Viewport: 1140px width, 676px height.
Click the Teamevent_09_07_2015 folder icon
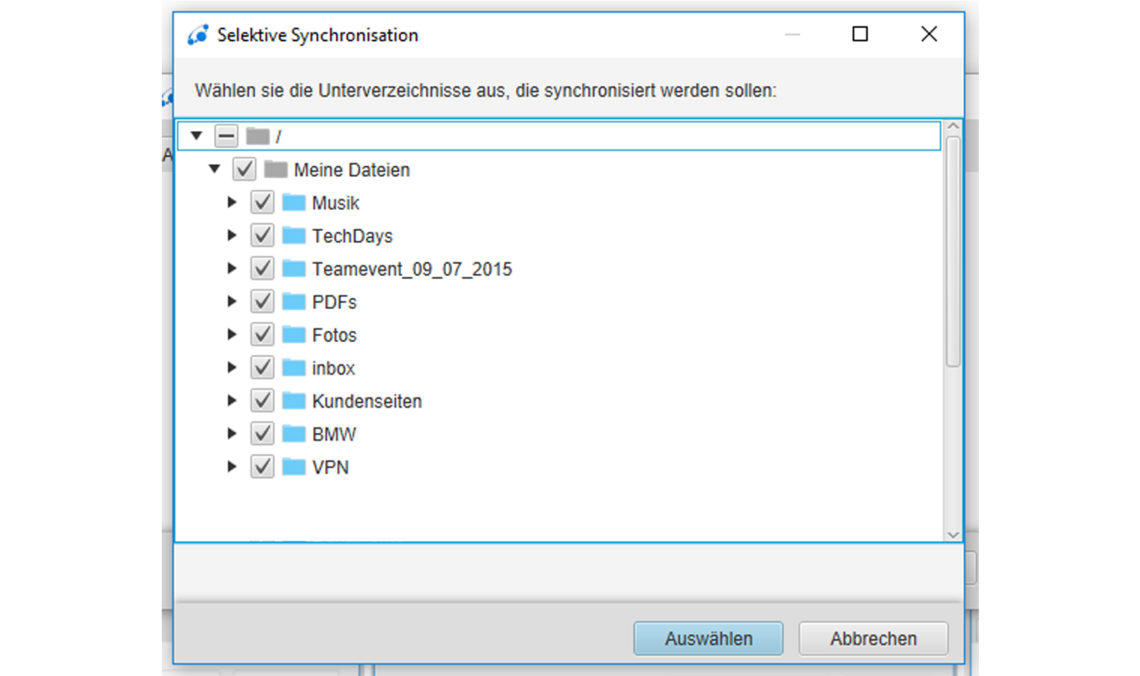(x=294, y=268)
